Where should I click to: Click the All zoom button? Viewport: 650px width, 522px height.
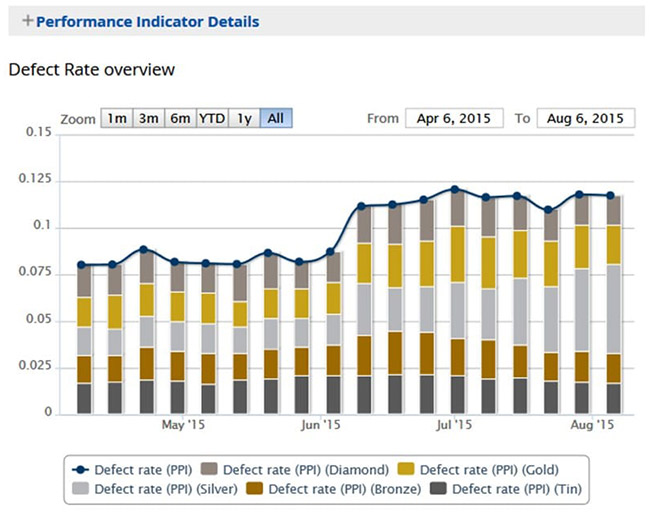276,118
